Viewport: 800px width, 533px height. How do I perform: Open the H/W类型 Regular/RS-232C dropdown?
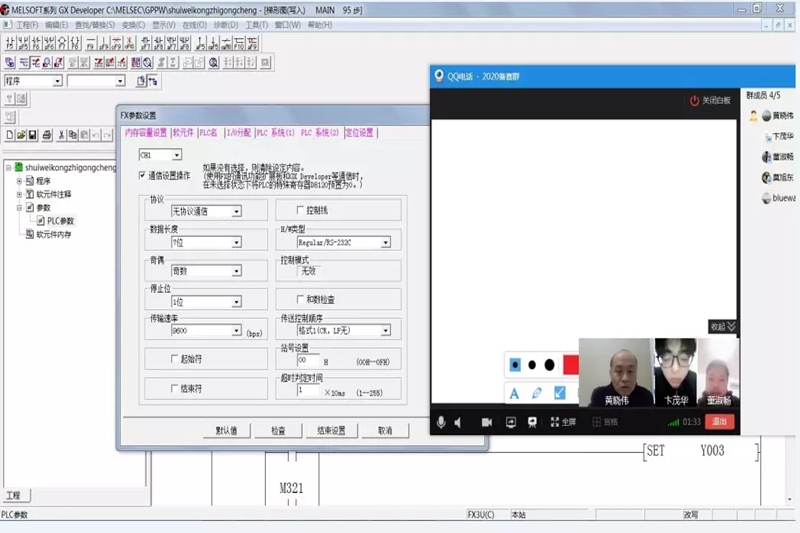[x=386, y=242]
